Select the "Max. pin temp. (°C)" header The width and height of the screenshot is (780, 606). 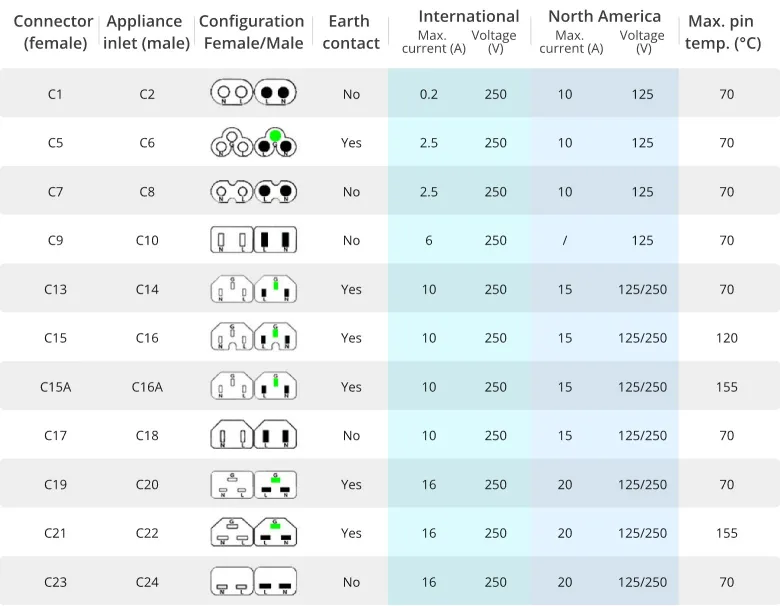click(x=726, y=32)
